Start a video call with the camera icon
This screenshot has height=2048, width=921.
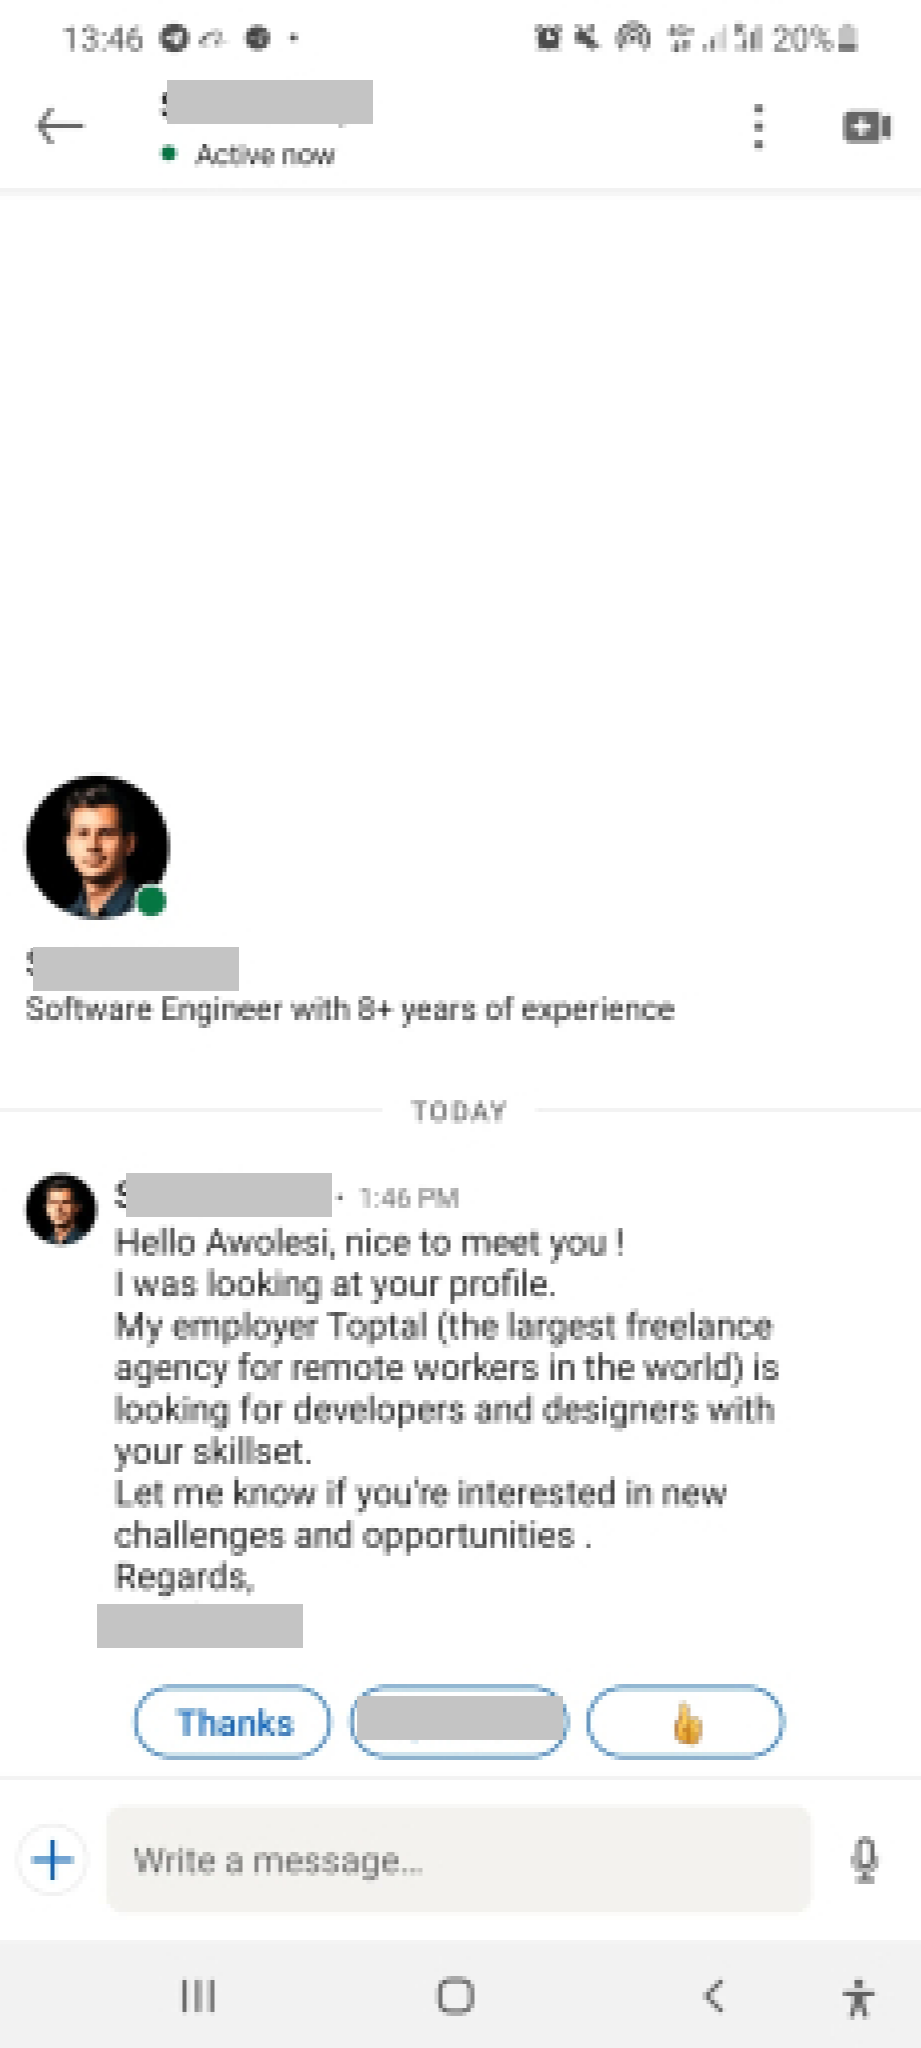coord(866,127)
